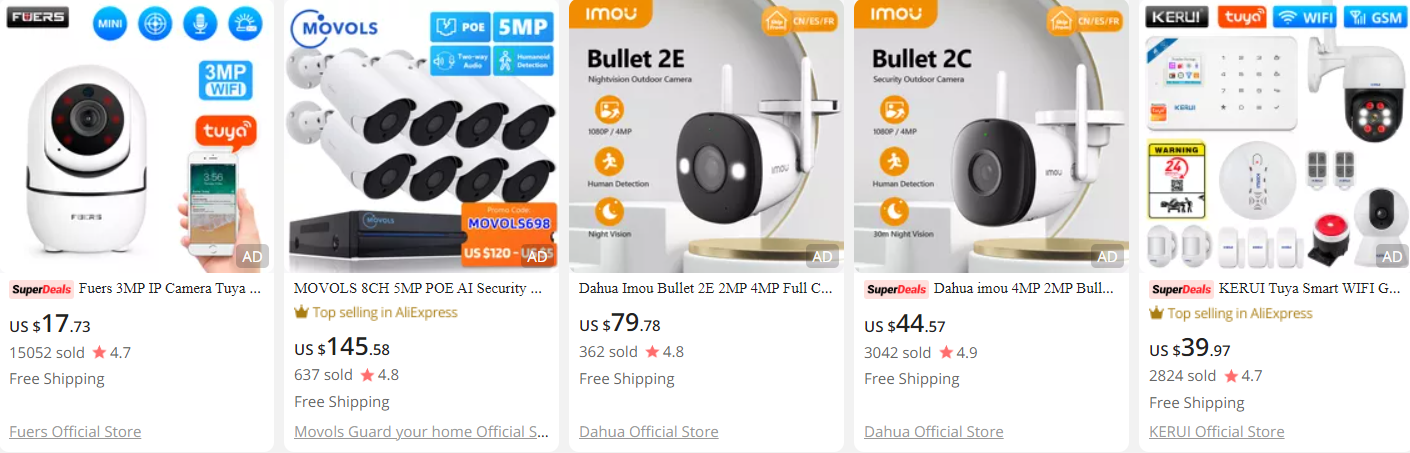Click the SuperDeals badge on Fuers camera
The image size is (1410, 453).
(x=42, y=289)
